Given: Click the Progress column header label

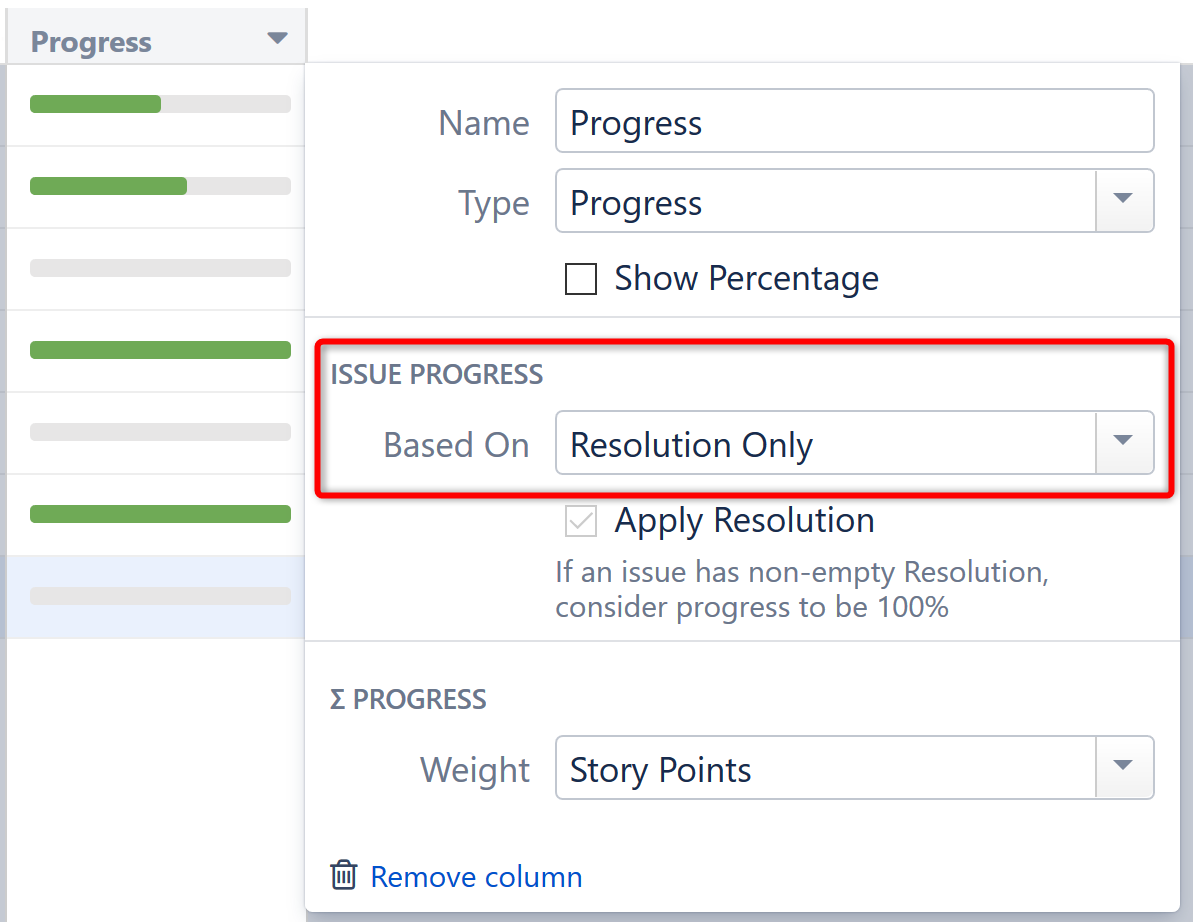Looking at the screenshot, I should [92, 42].
